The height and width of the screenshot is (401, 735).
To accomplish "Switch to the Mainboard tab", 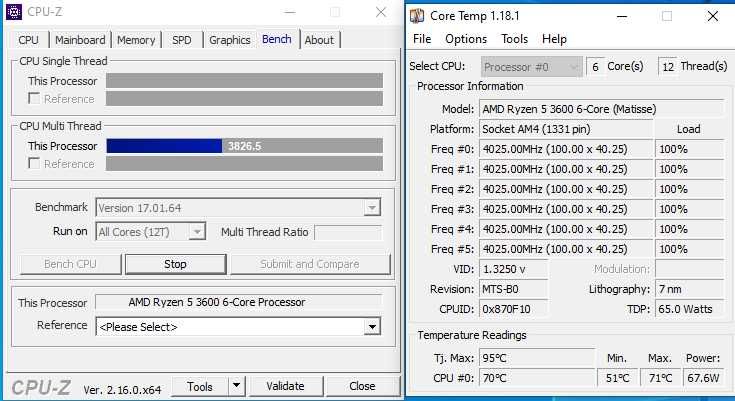I will click(80, 40).
